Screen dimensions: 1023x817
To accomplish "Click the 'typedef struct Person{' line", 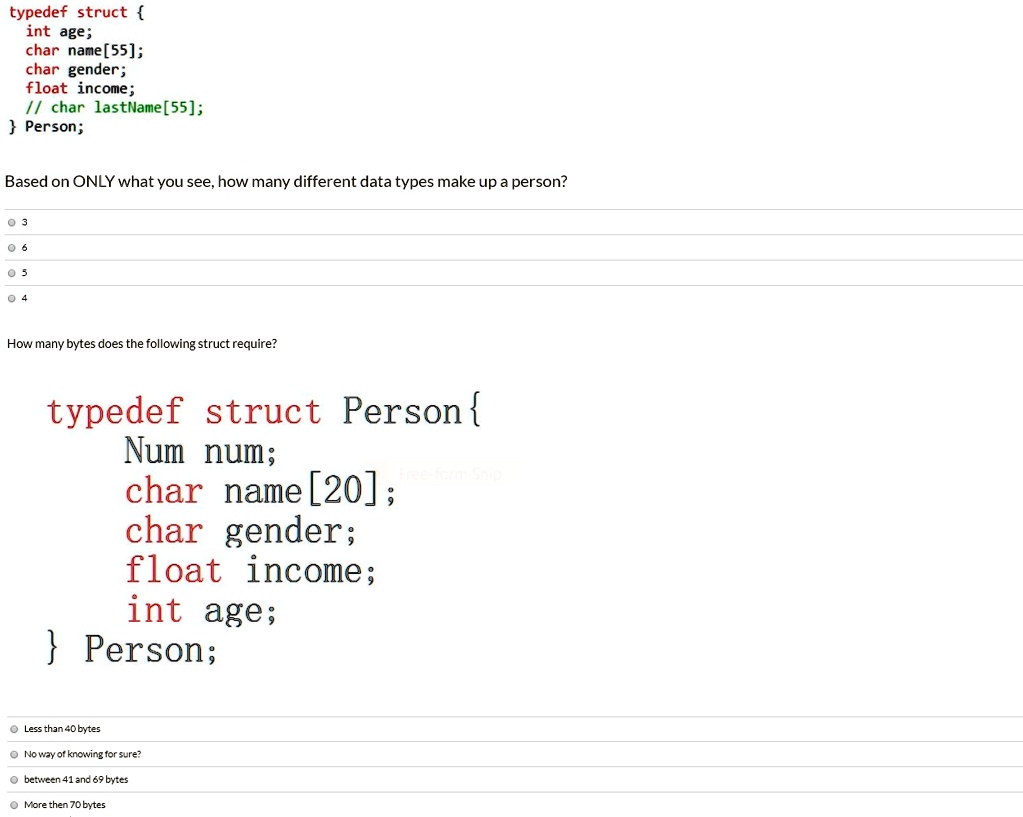I will click(x=264, y=412).
